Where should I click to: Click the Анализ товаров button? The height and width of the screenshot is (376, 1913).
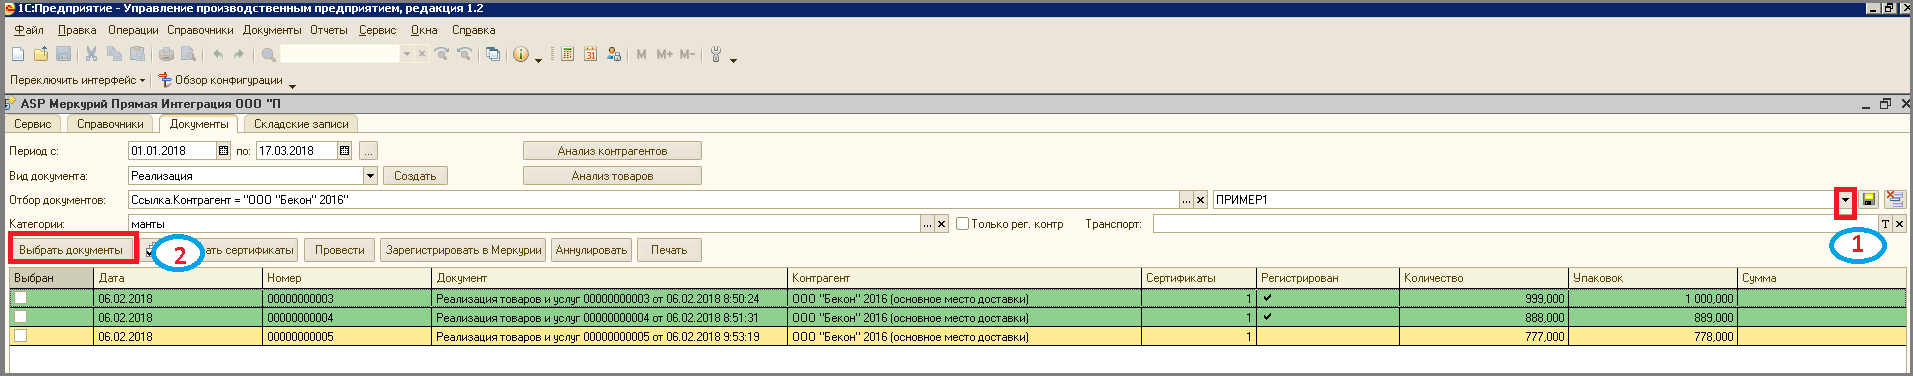pyautogui.click(x=612, y=176)
